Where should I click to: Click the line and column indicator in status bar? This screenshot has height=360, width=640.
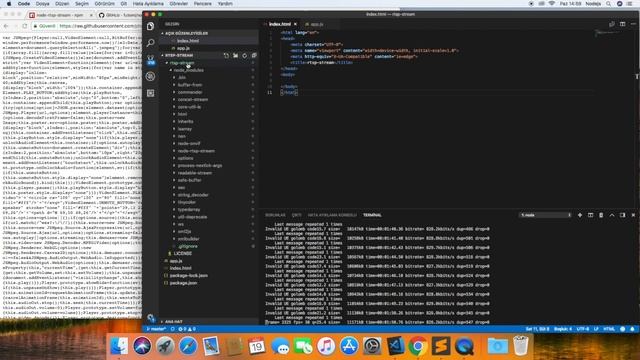coord(537,329)
